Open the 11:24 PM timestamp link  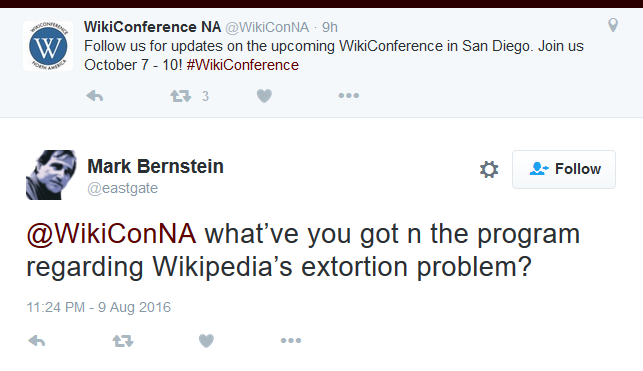click(99, 307)
